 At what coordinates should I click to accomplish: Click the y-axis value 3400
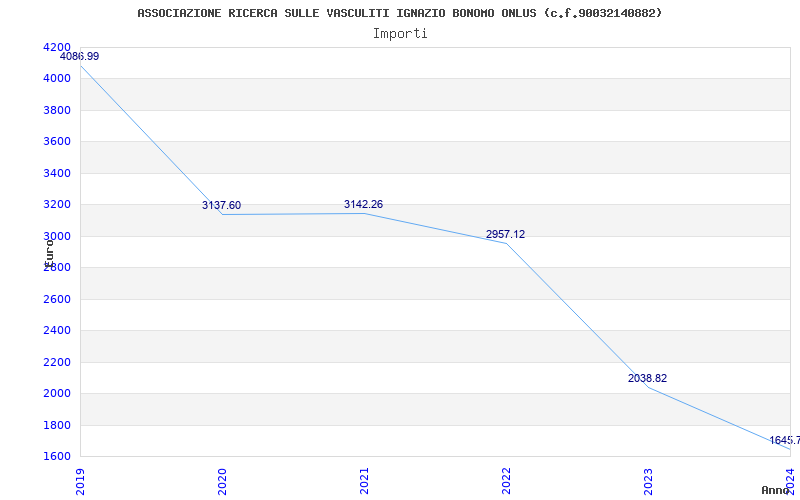57,173
